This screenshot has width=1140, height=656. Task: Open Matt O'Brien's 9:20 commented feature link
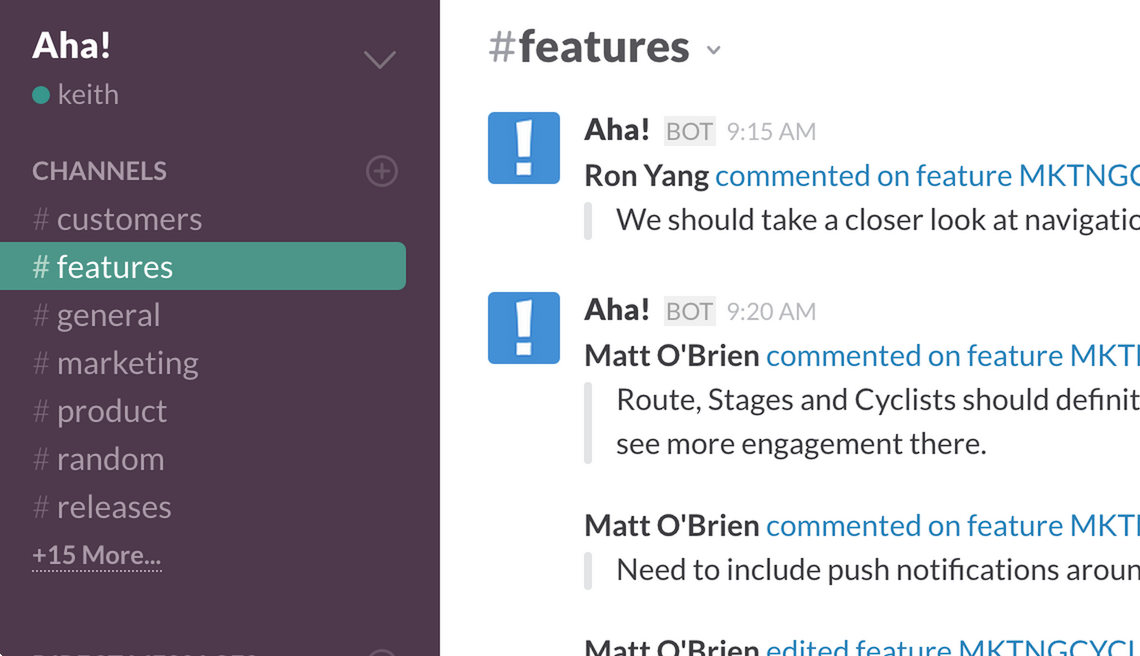pos(952,356)
